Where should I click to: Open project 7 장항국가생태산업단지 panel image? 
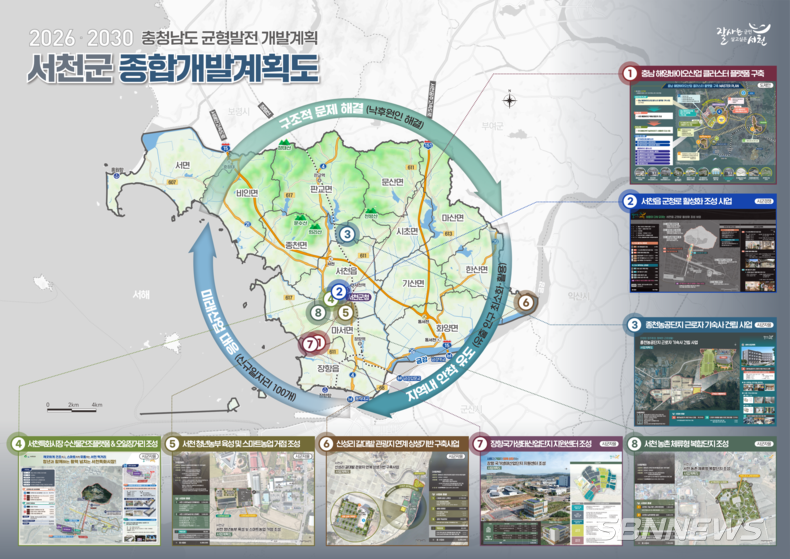[x=549, y=489]
